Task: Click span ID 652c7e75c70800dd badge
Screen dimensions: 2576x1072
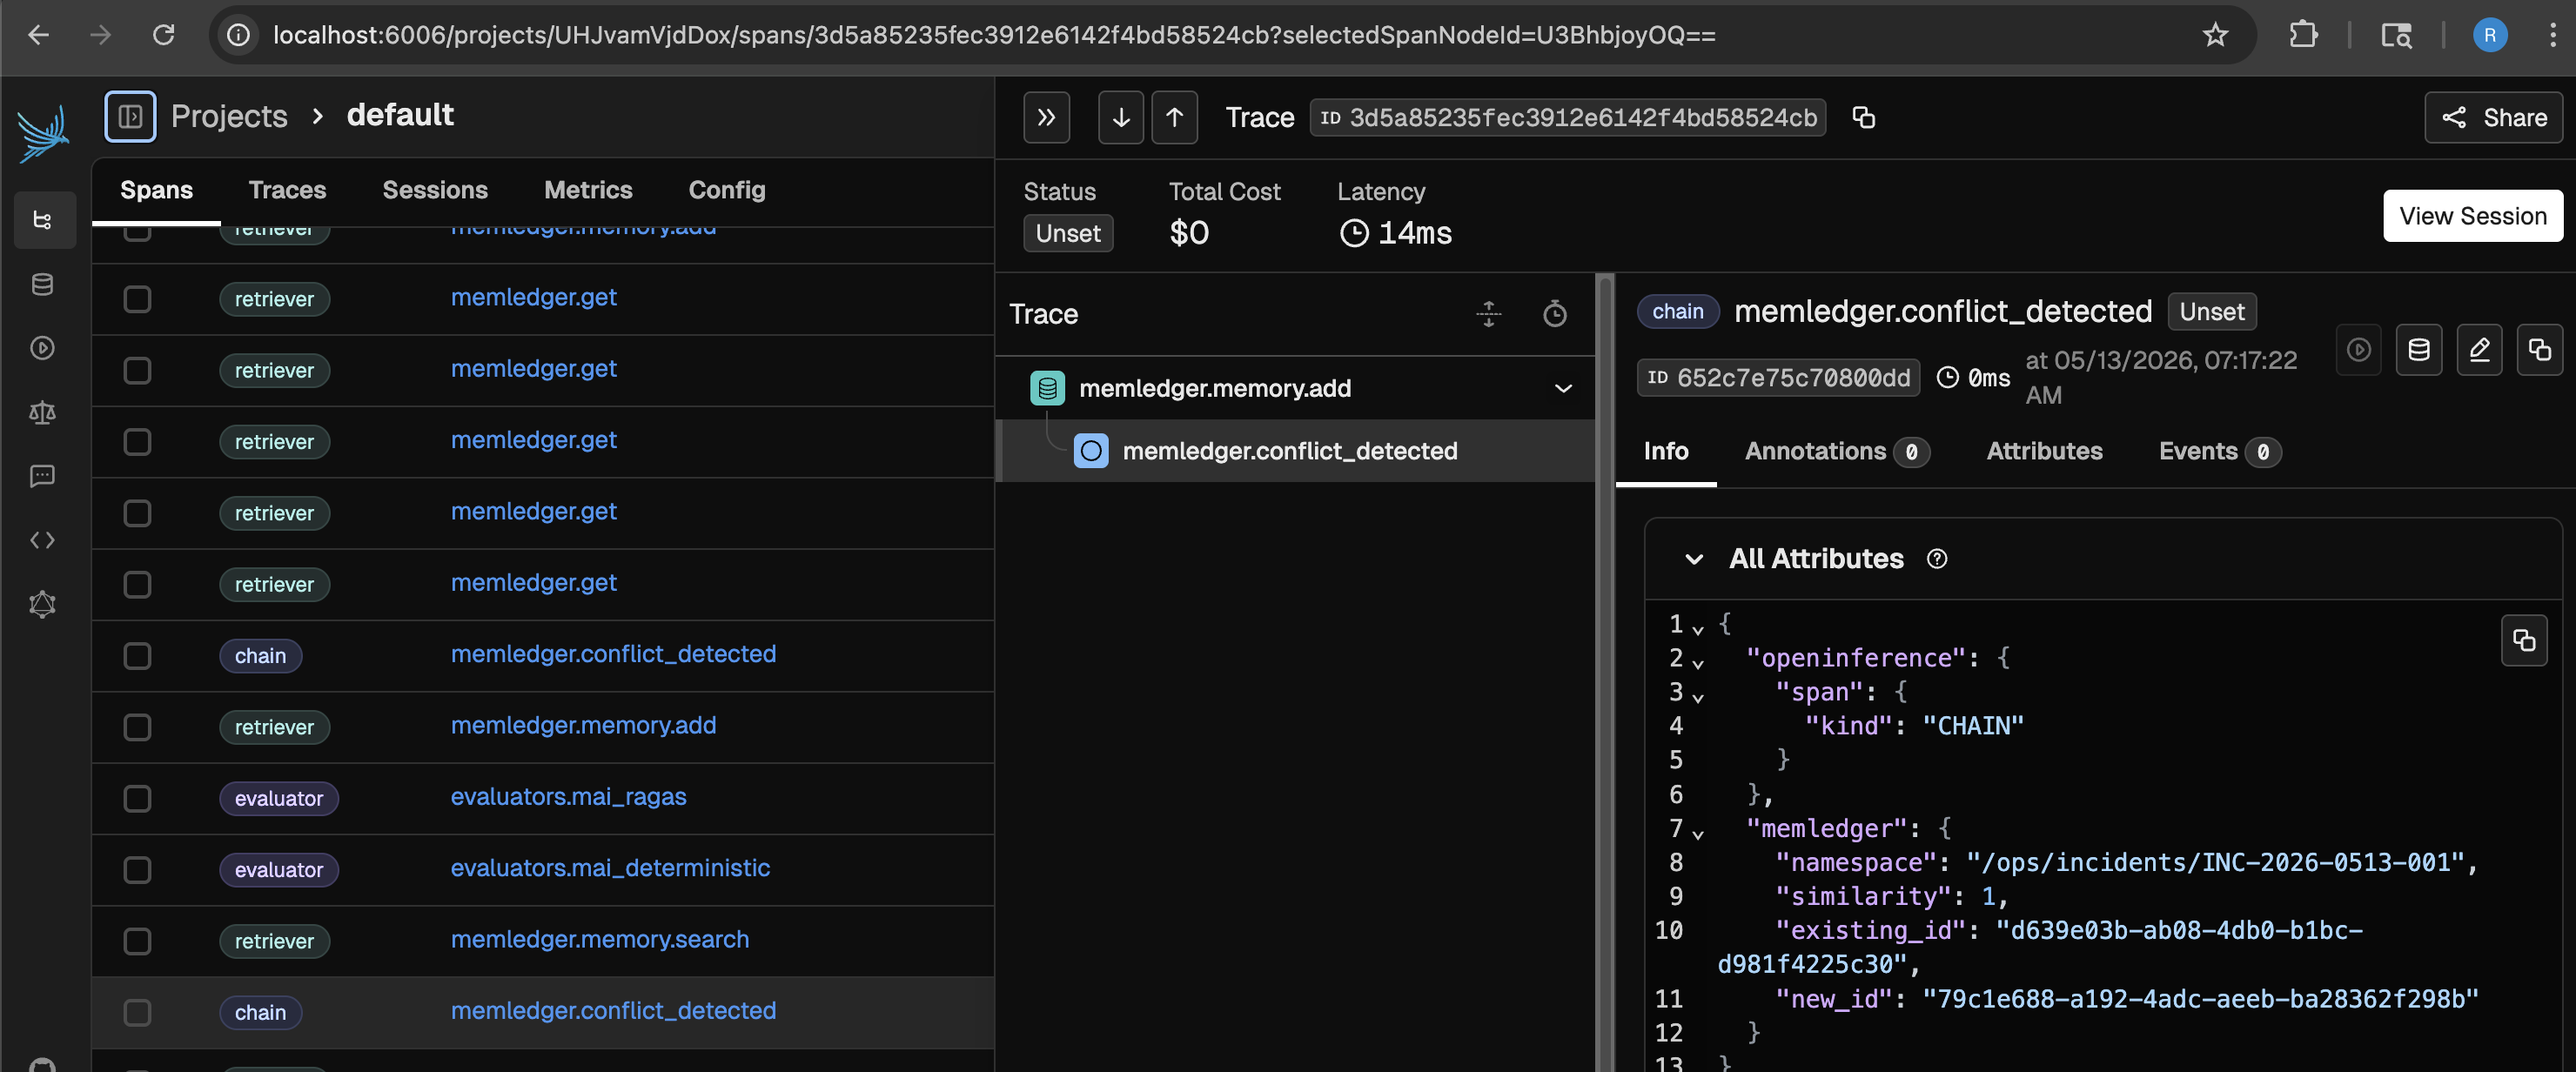Action: pos(1778,378)
